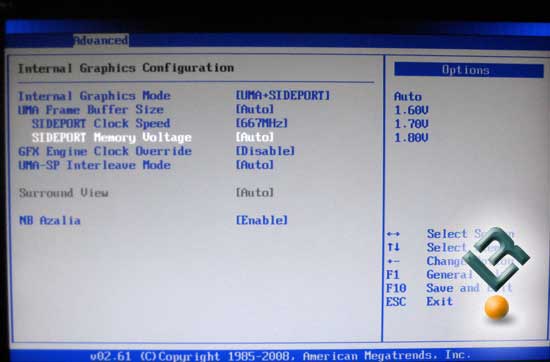The image size is (550, 362).
Task: Toggle GFX Engine Clock Override [Disable] value
Action: click(265, 151)
